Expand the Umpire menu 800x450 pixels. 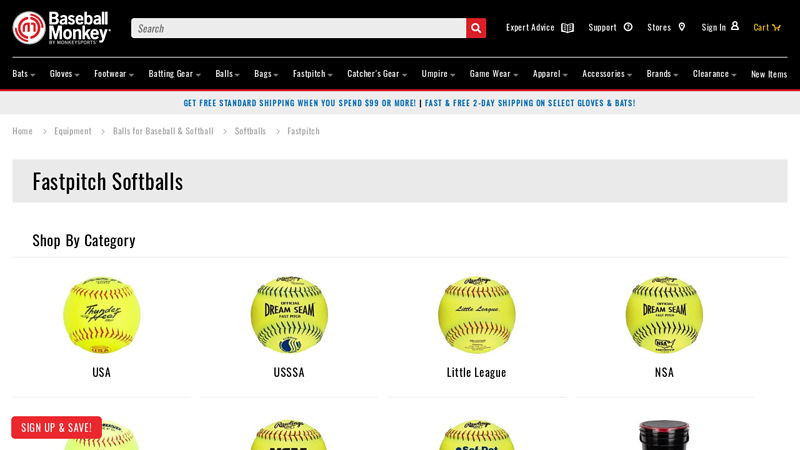coord(438,74)
